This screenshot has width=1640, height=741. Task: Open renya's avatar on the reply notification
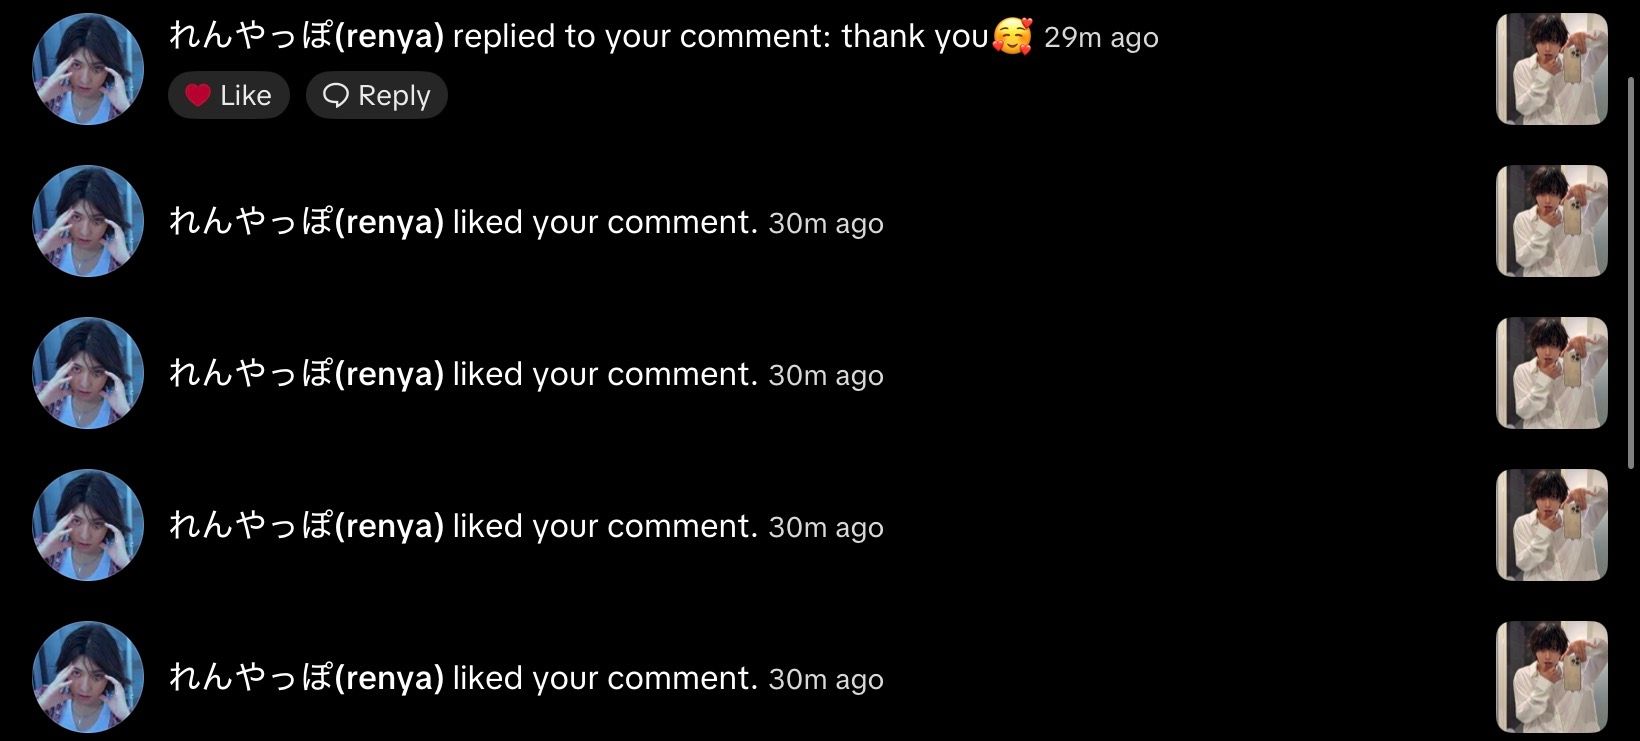click(x=88, y=69)
